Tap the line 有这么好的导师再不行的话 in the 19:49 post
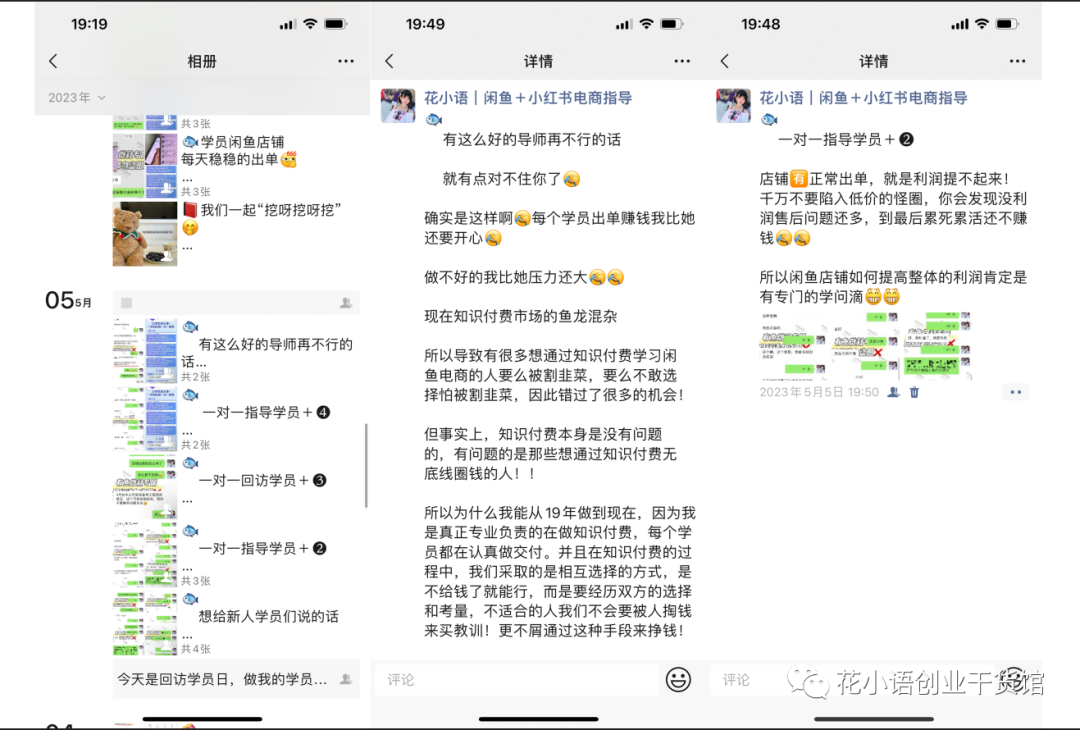 (532, 140)
